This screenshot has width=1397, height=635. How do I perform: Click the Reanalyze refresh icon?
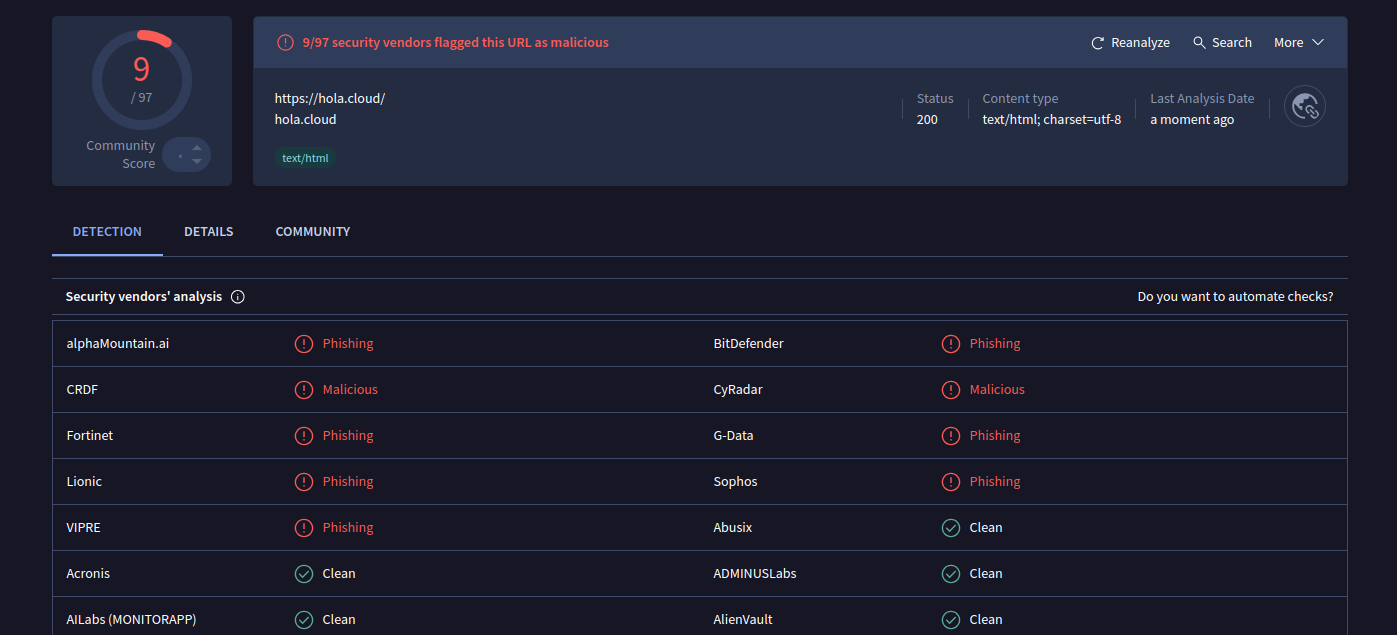click(1097, 43)
